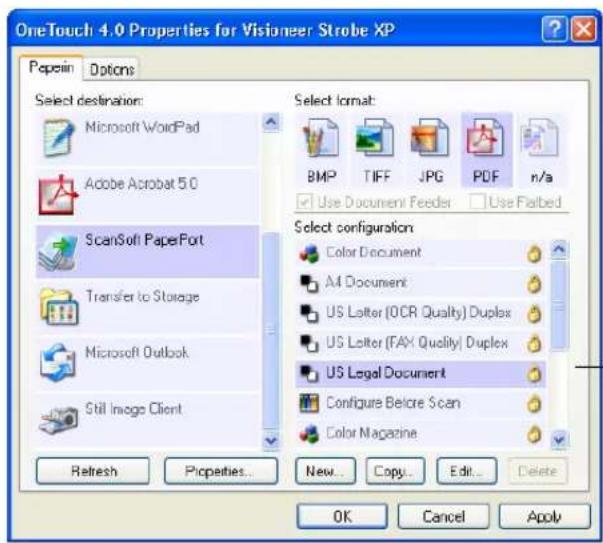Click the Color Magazine configuration icon
This screenshot has width=603, height=543.
click(310, 434)
